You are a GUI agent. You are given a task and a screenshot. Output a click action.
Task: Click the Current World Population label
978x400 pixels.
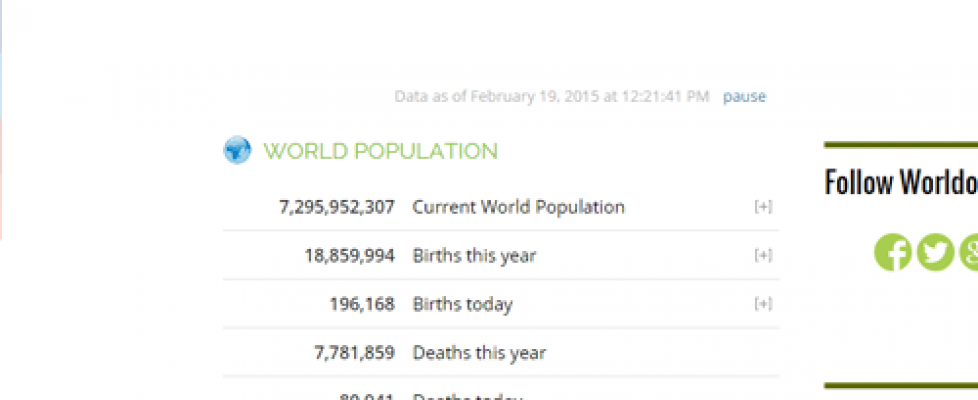point(518,207)
